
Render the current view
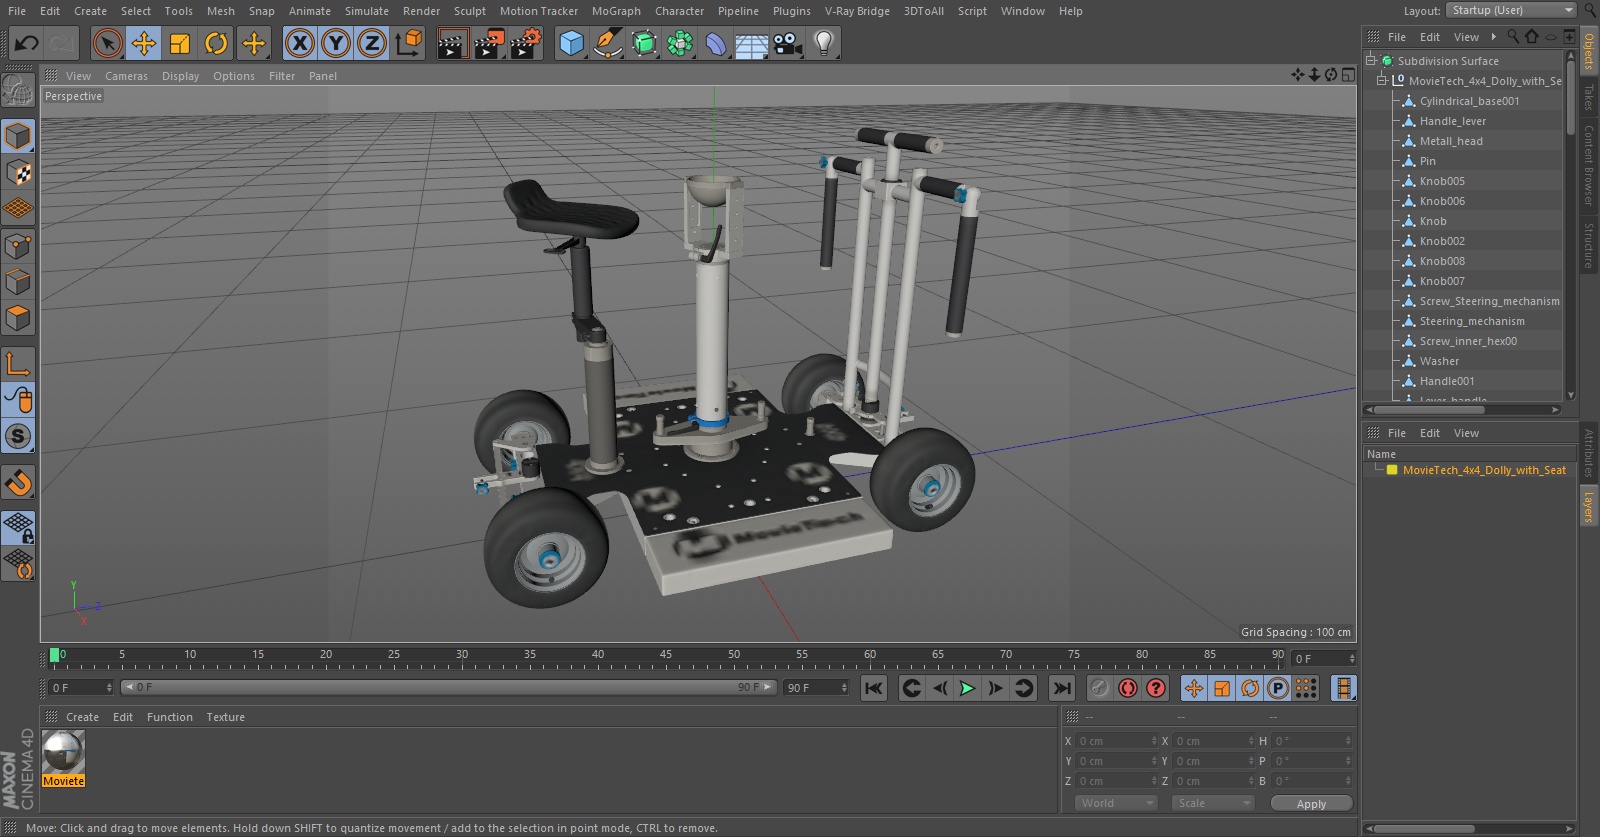pyautogui.click(x=452, y=43)
